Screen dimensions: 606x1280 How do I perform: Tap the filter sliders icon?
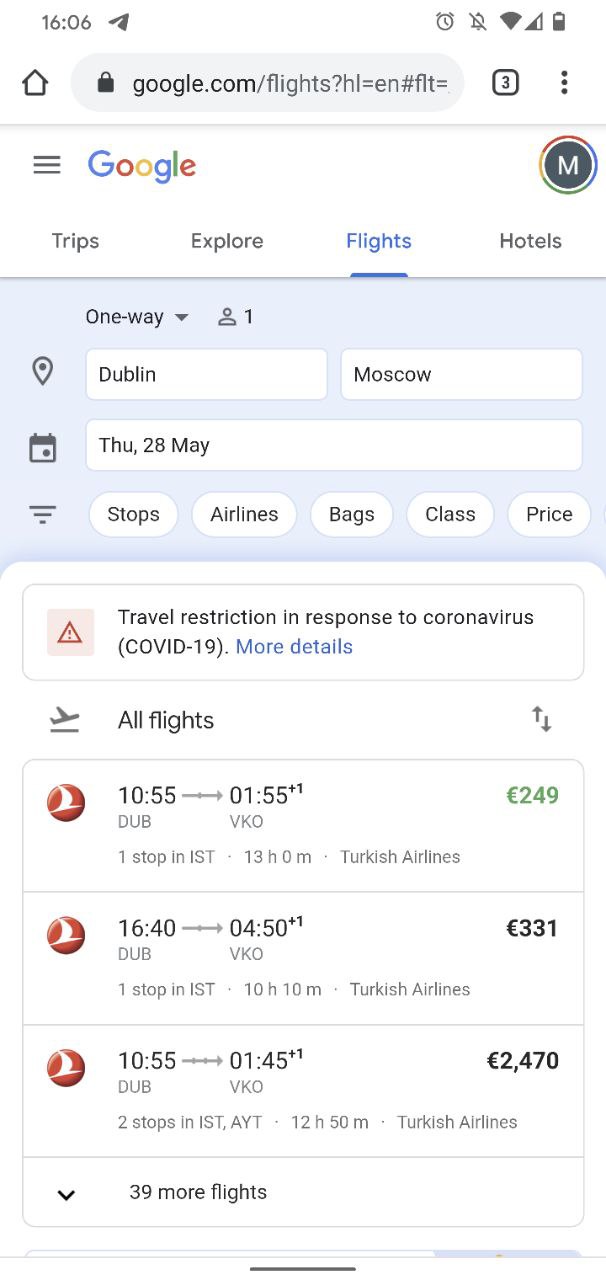coord(42,514)
